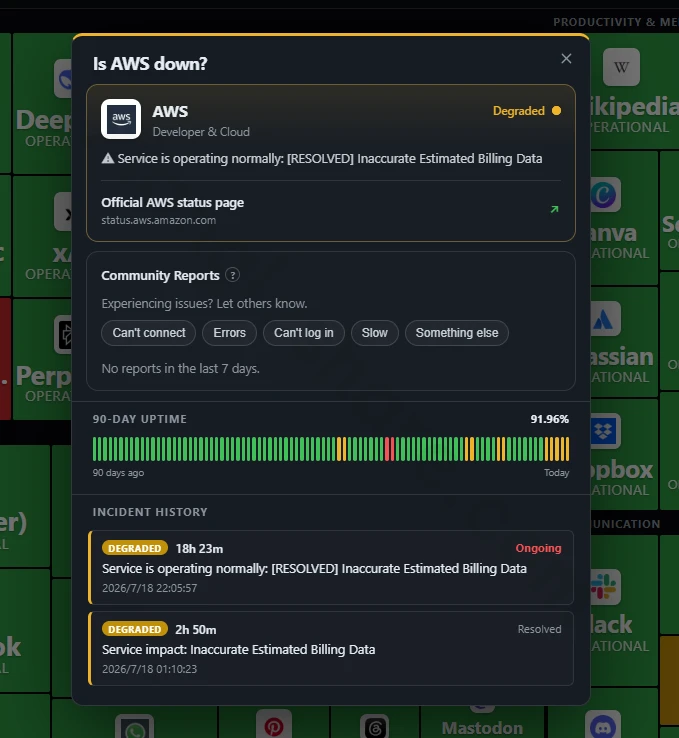Click WhatsApp icon in background grid
Screen dimensions: 679x738
tap(135, 728)
